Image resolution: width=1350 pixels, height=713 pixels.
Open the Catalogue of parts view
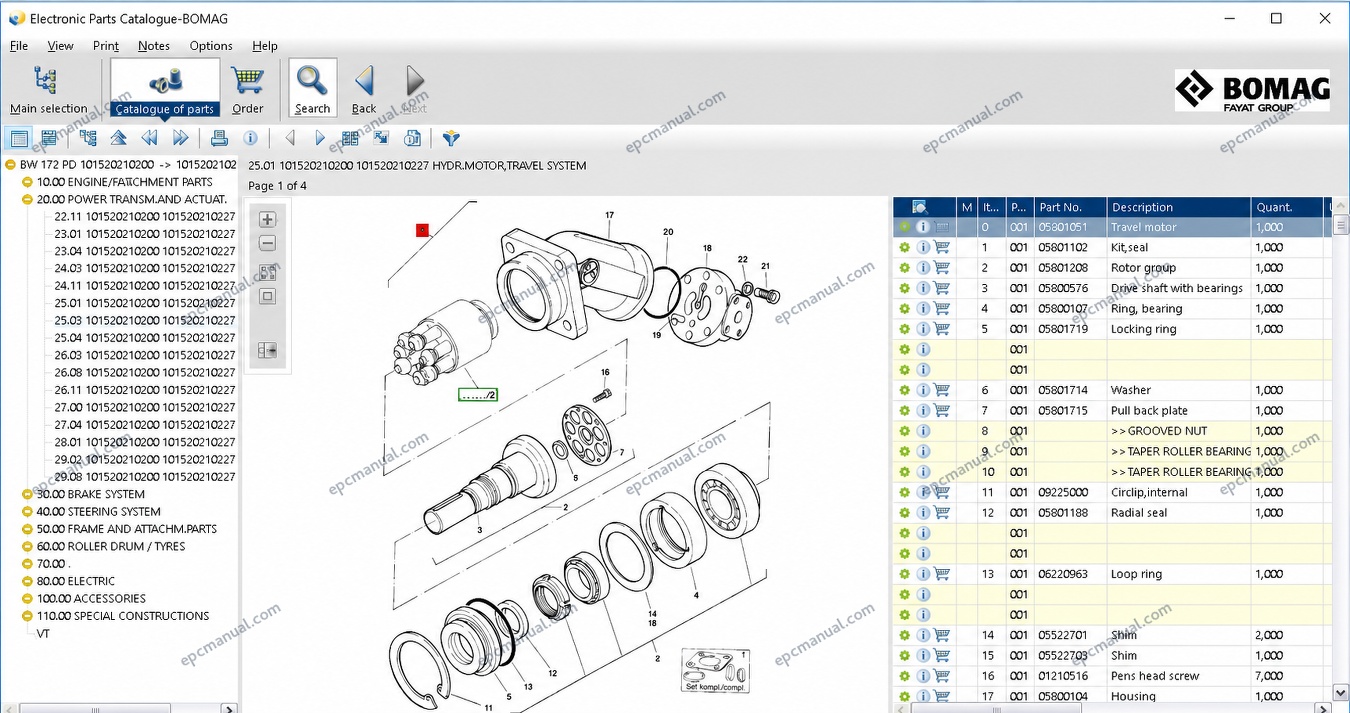(x=165, y=88)
